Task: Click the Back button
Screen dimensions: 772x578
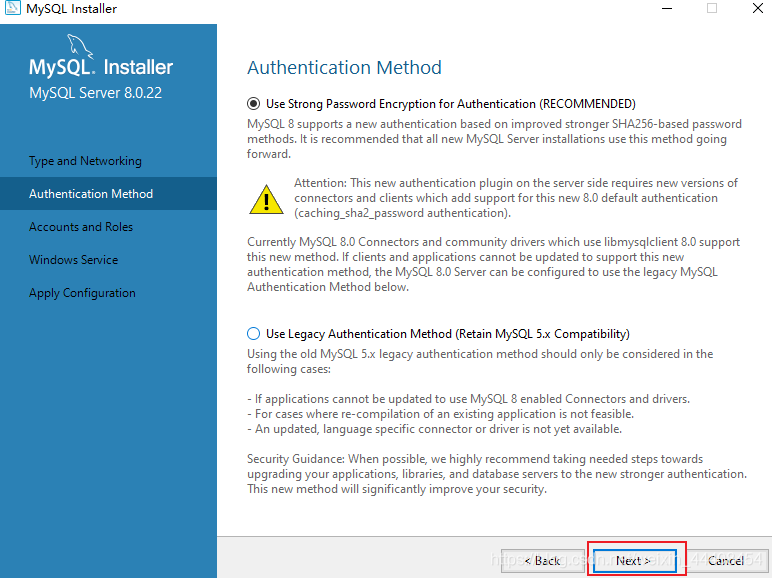Action: (543, 560)
